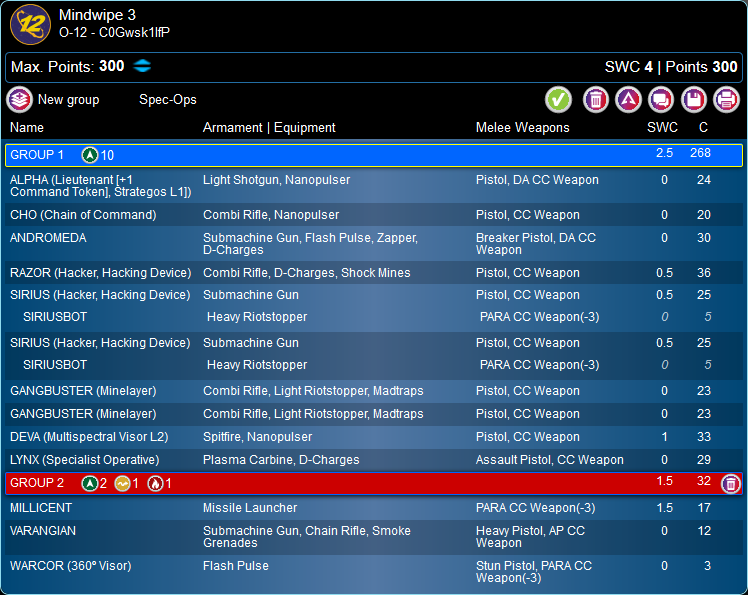Click the O-12 faction logo
This screenshot has height=595, width=748.
coord(30,24)
